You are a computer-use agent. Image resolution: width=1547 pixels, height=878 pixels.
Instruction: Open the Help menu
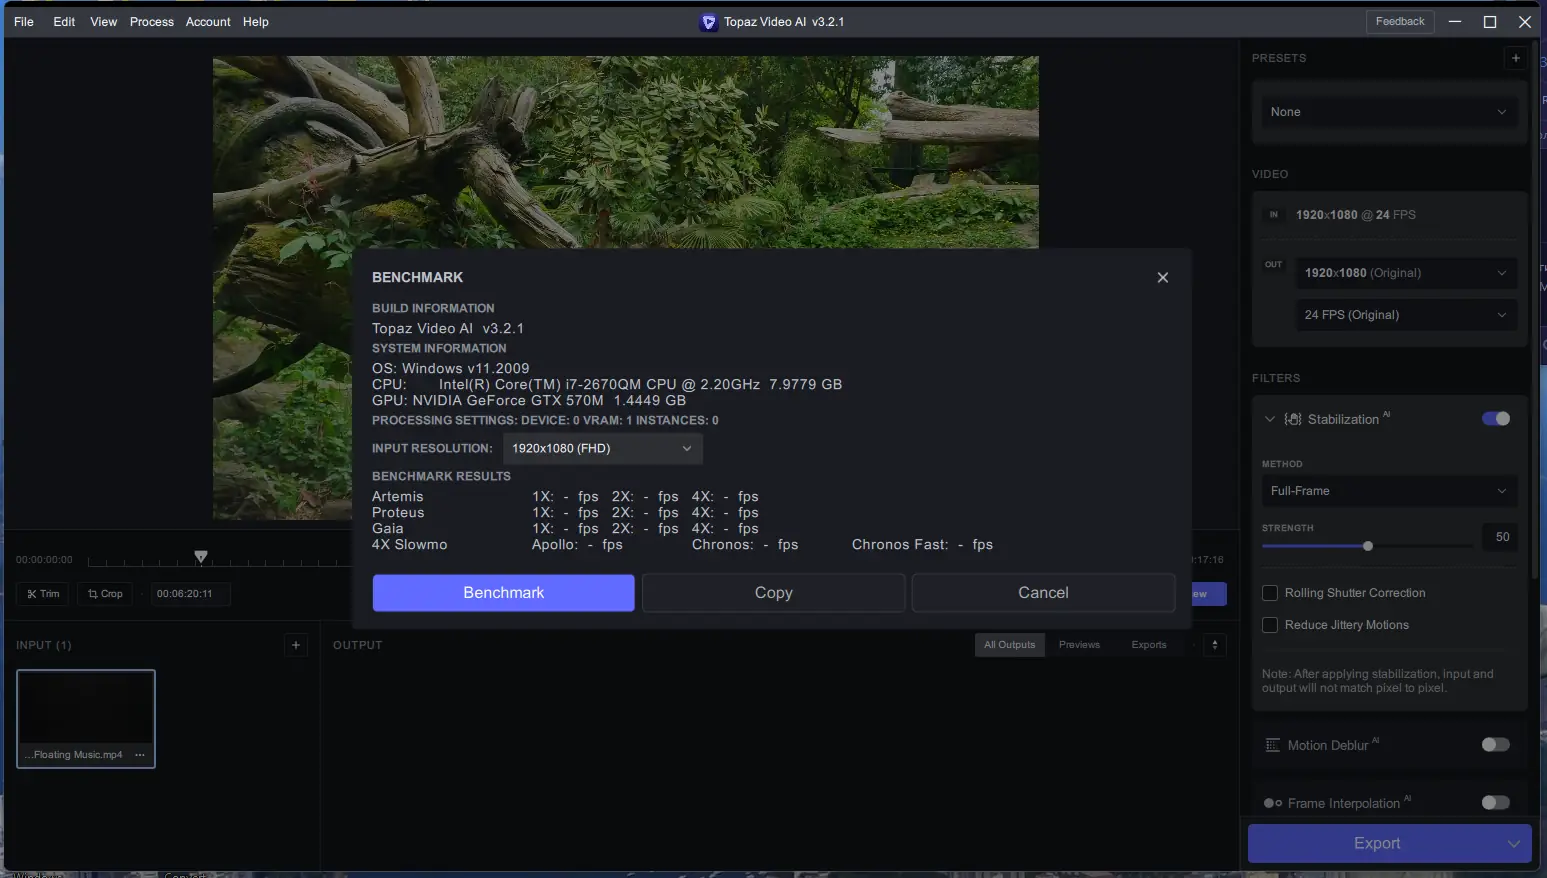[256, 22]
